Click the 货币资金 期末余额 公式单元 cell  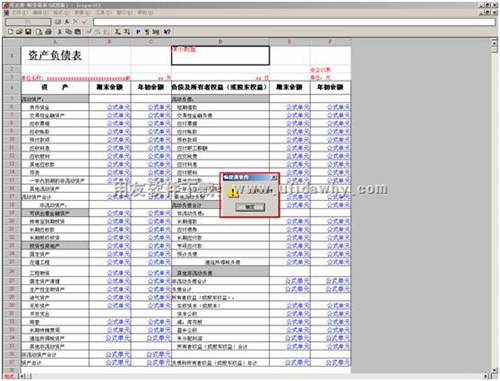[110, 107]
